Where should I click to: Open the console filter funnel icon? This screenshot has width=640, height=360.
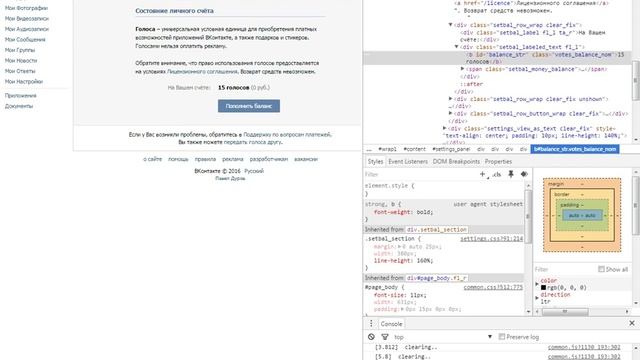[x=384, y=337]
